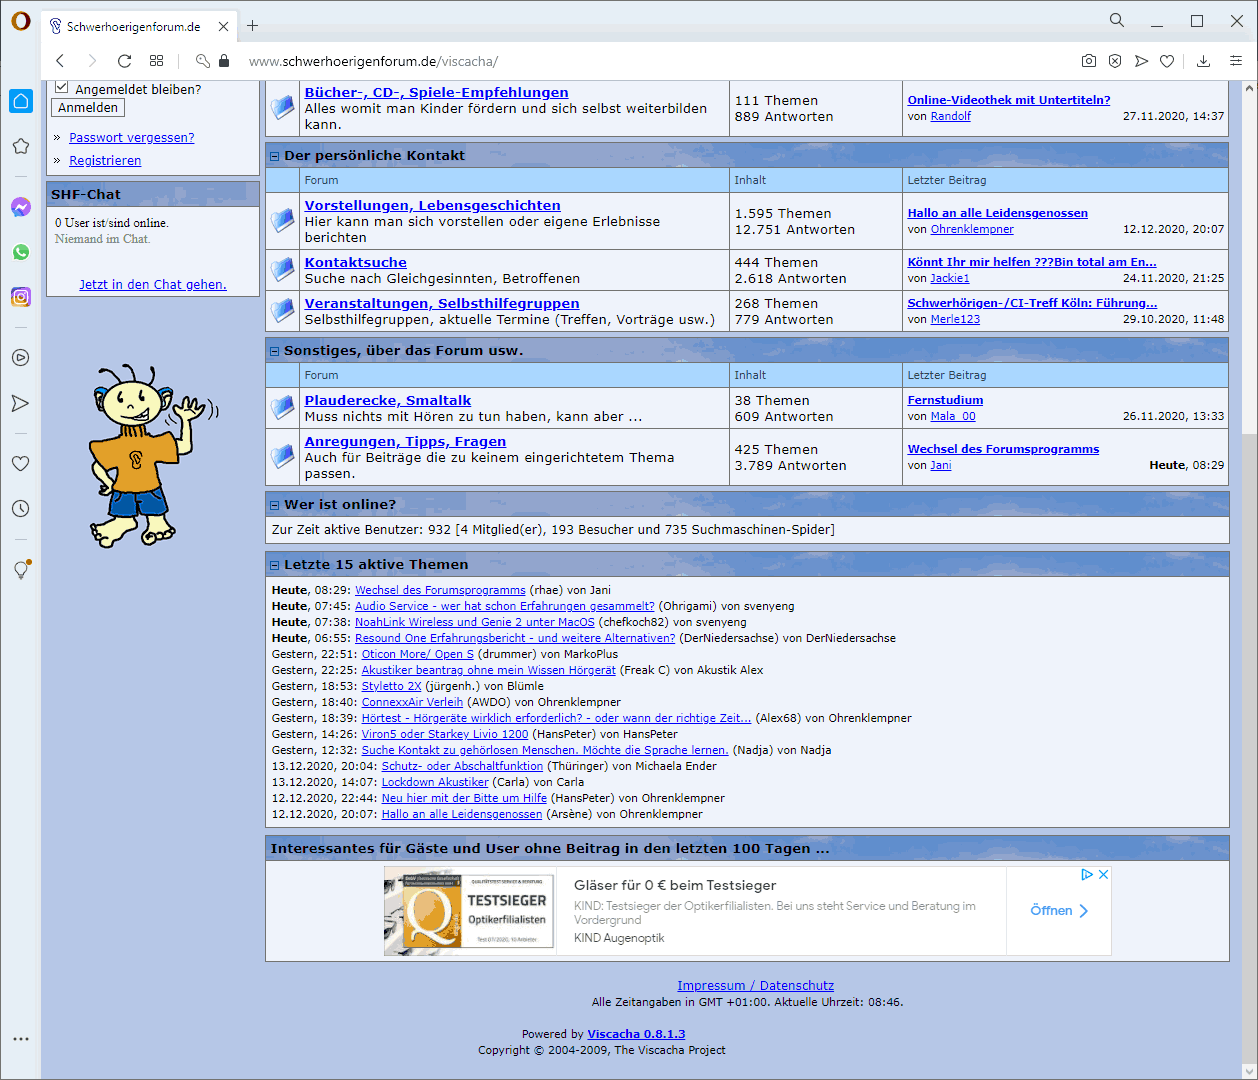Take a snapshot with the camera icon
Viewport: 1258px width, 1080px height.
1089,61
